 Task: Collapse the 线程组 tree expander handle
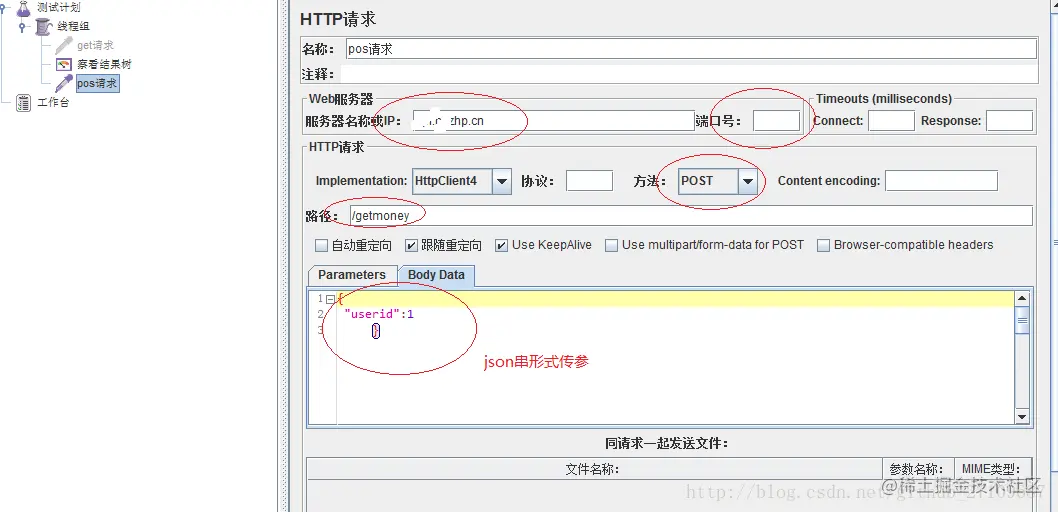point(22,27)
